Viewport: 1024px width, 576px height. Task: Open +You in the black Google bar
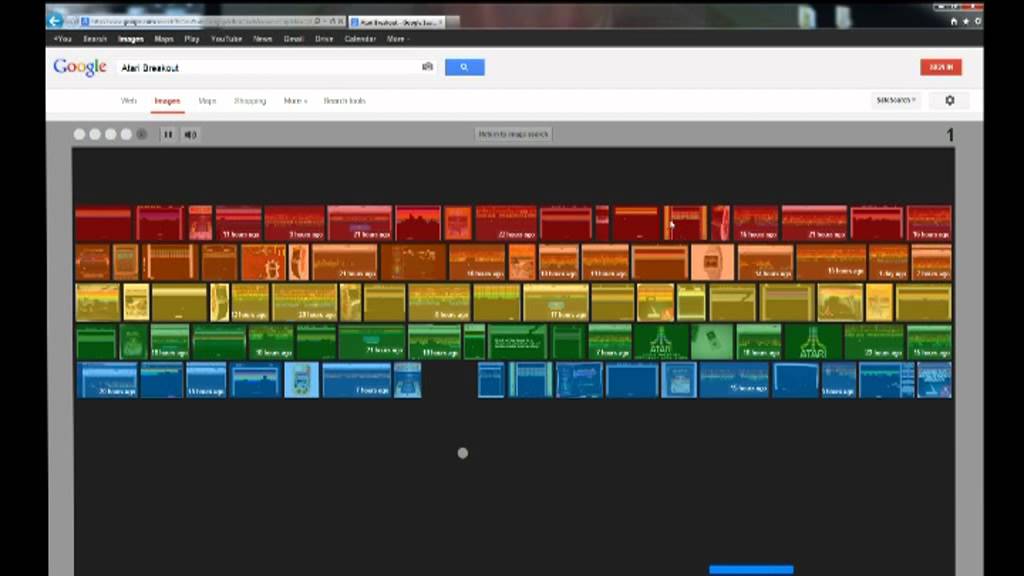point(62,39)
